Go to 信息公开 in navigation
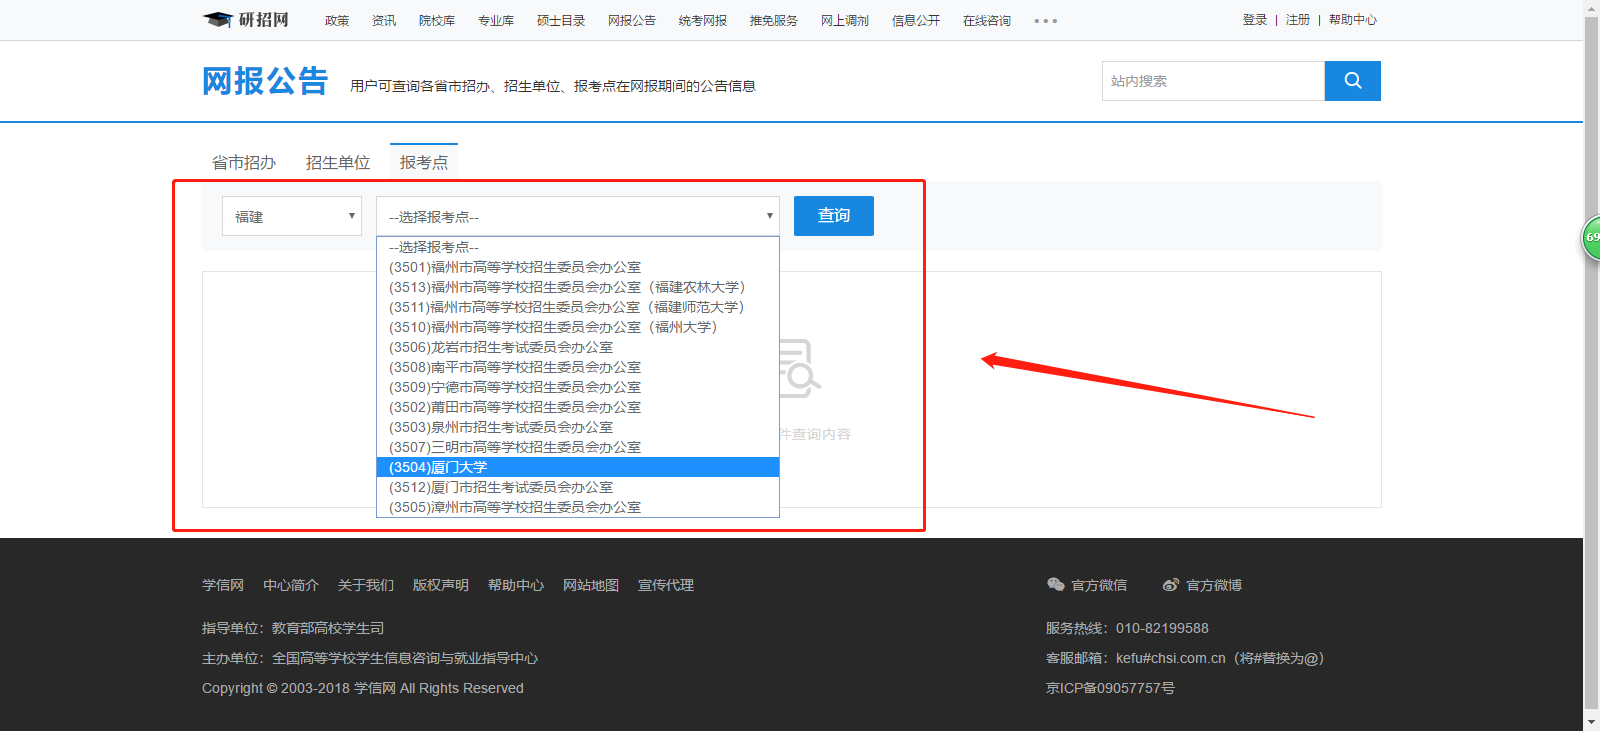This screenshot has height=731, width=1600. pyautogui.click(x=916, y=21)
